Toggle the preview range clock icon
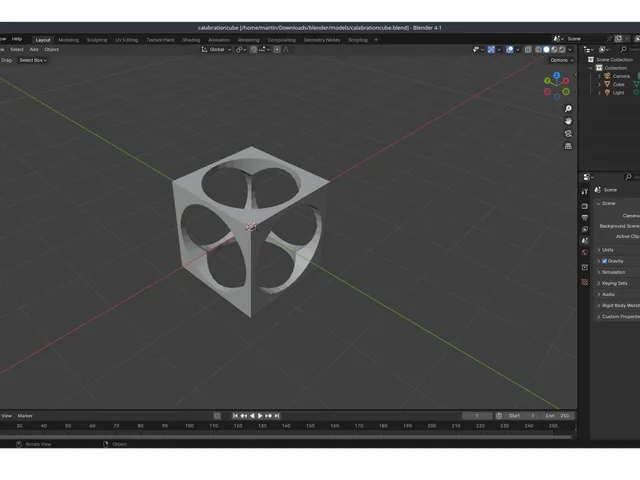The image size is (640, 480). click(x=499, y=416)
